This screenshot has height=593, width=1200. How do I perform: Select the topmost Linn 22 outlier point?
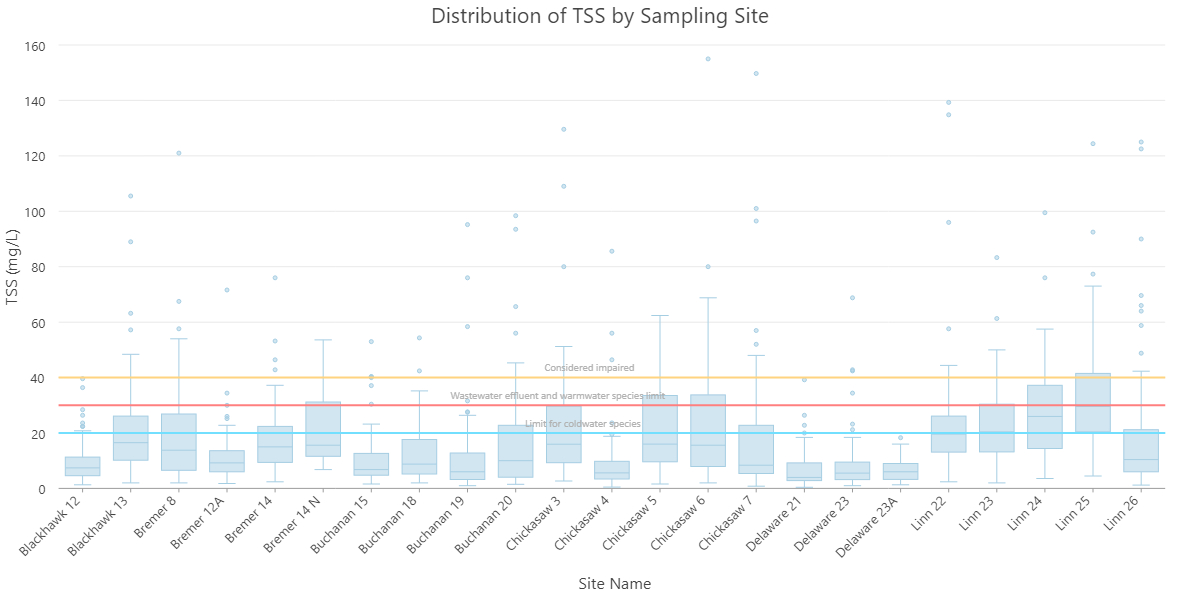(x=948, y=102)
